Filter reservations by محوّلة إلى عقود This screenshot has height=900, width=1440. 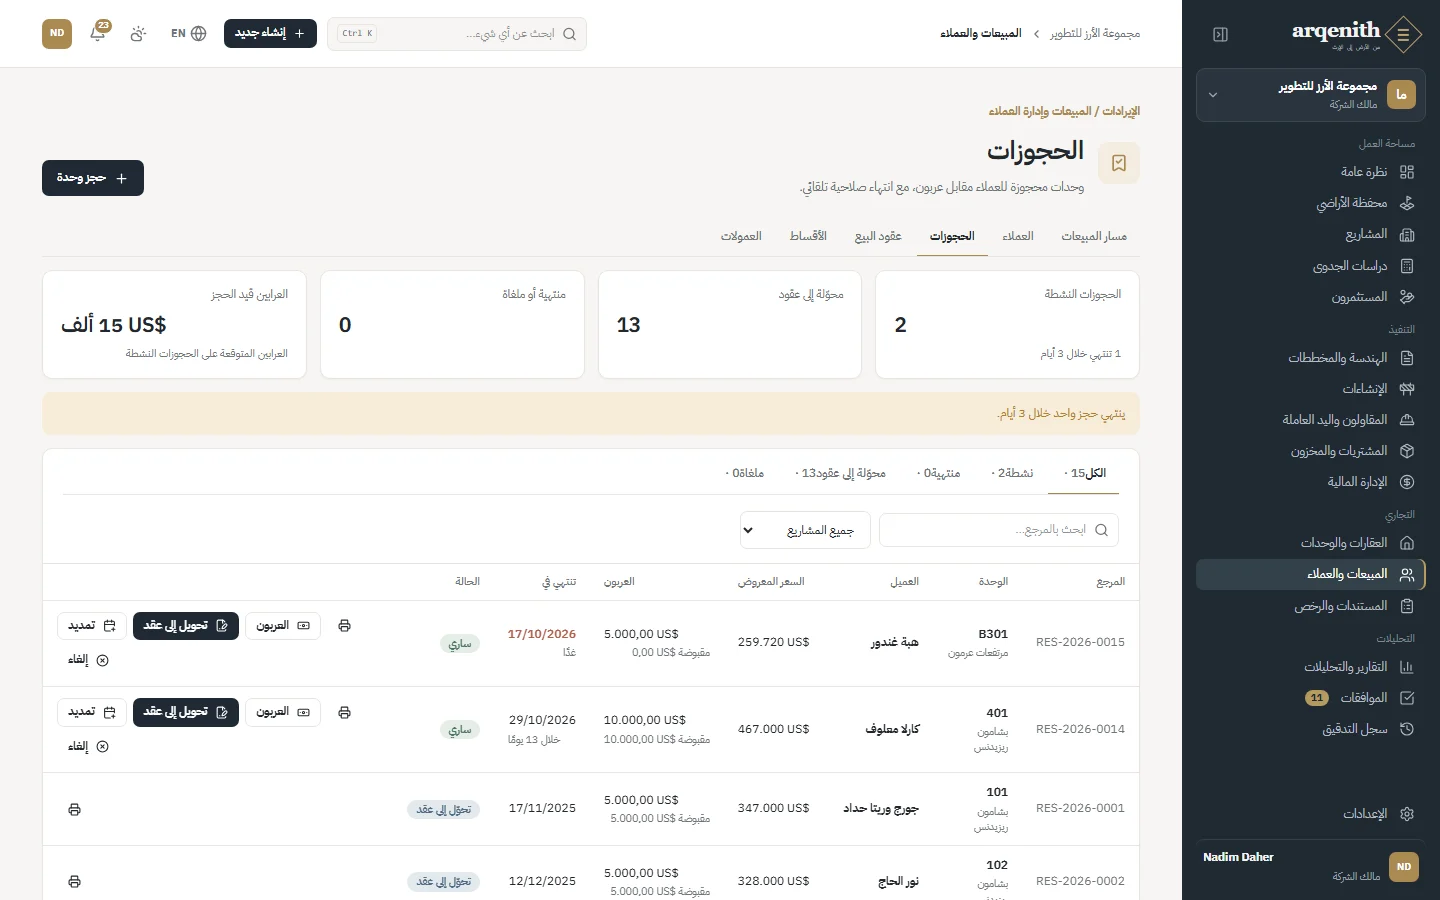point(840,473)
